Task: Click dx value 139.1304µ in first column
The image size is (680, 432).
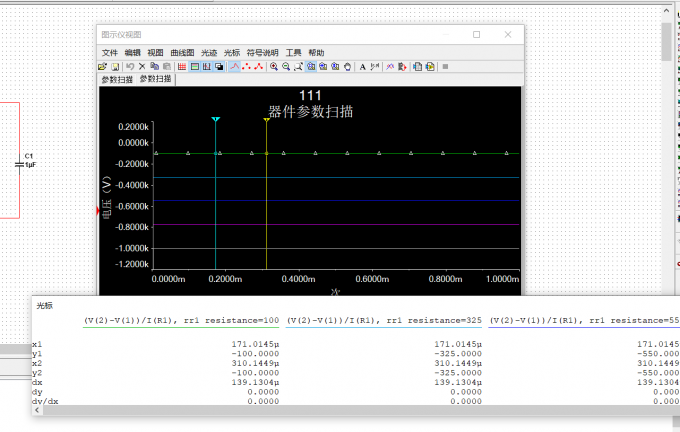Action: point(255,383)
